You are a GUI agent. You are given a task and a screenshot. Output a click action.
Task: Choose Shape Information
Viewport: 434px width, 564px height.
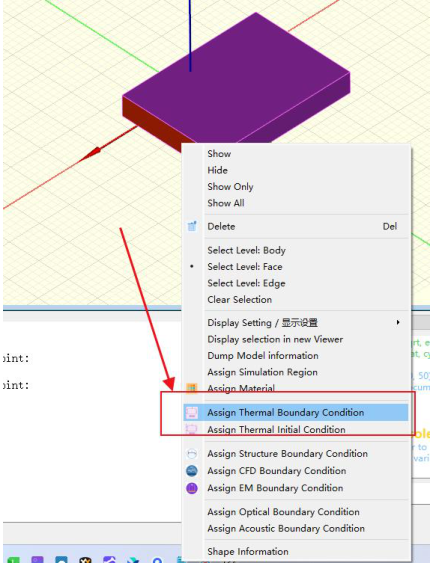(x=296, y=551)
